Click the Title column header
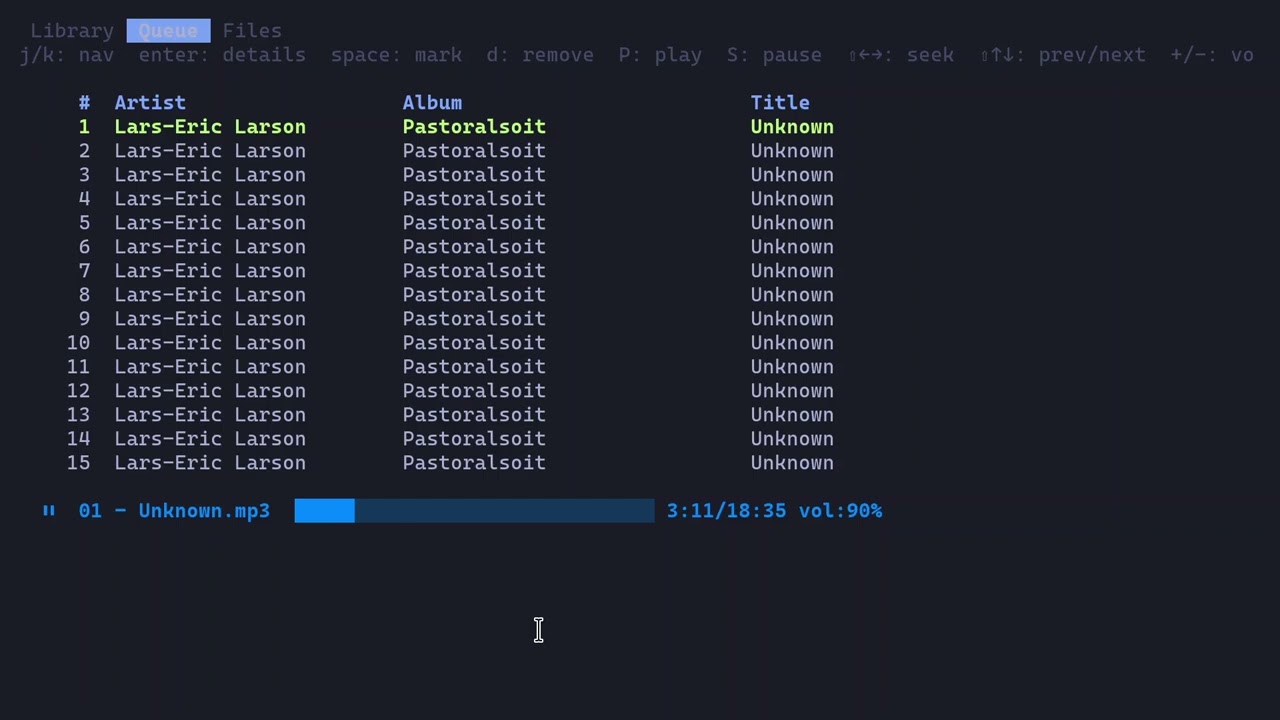The image size is (1280, 720). click(x=780, y=103)
